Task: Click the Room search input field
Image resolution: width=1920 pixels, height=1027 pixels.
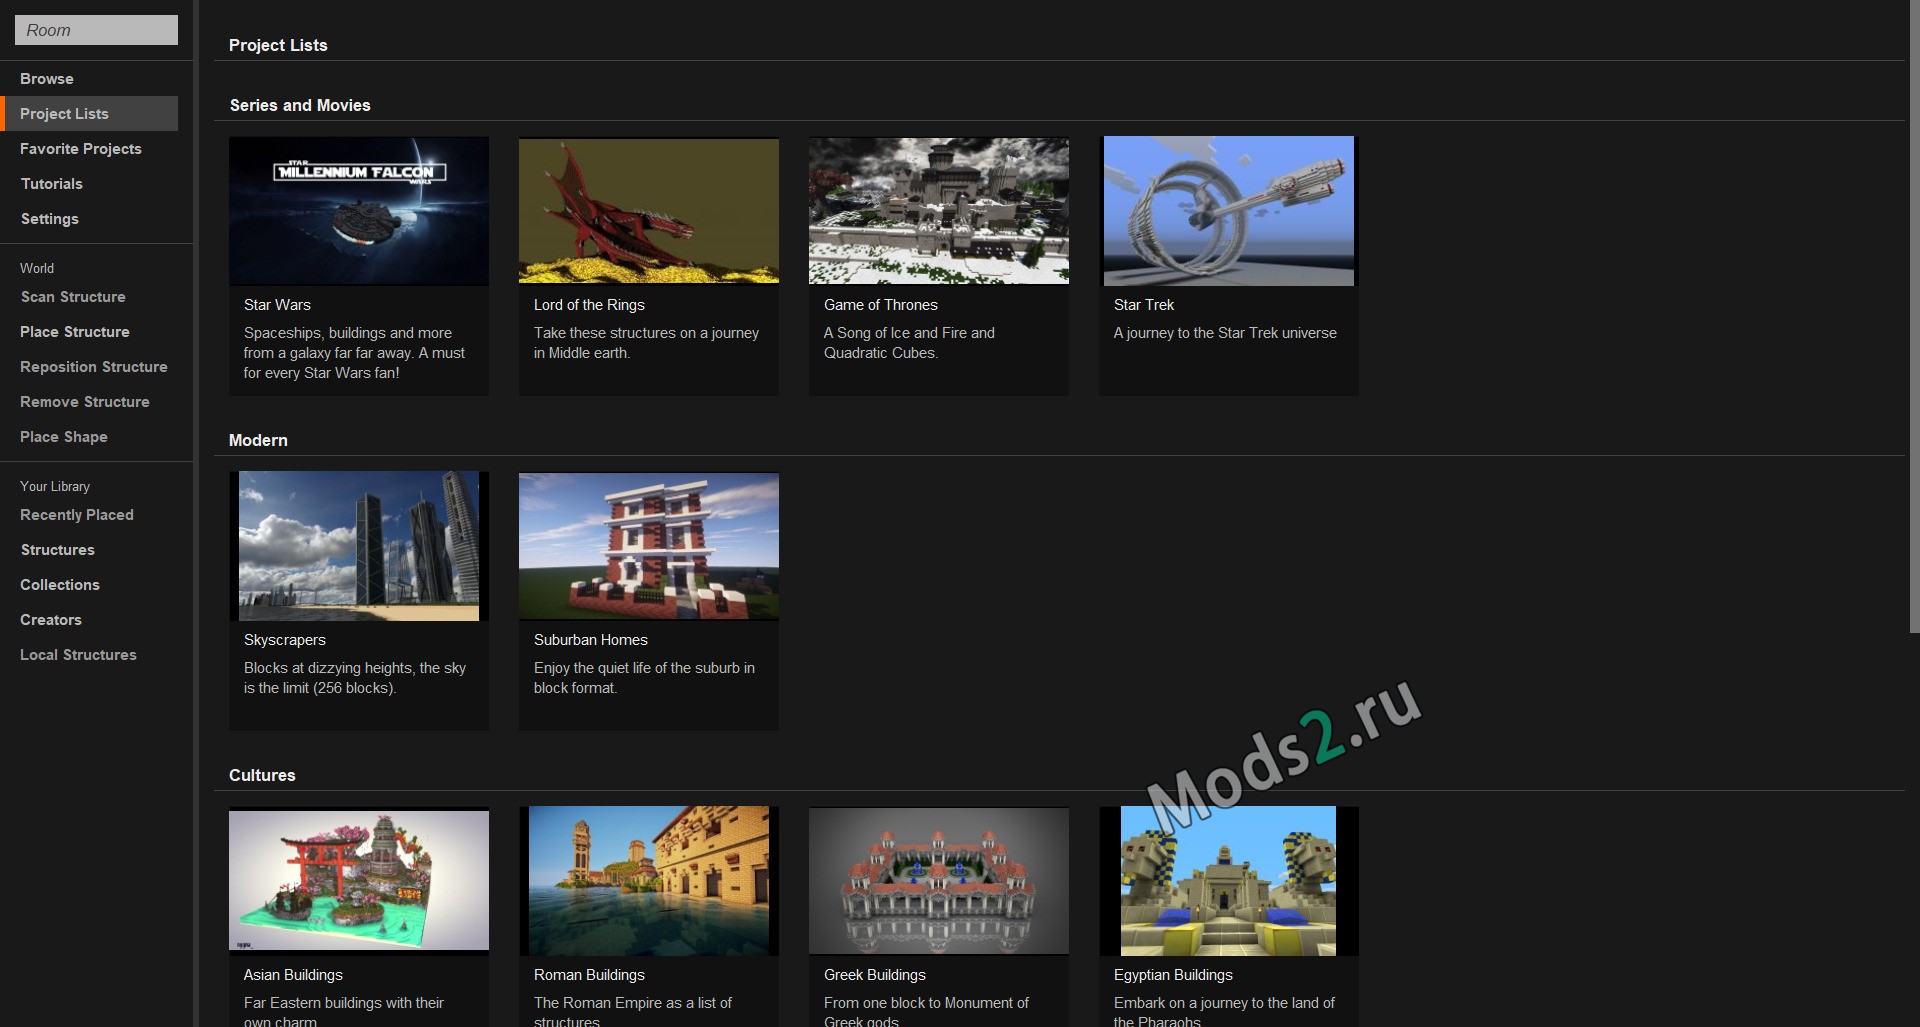Action: (x=96, y=30)
